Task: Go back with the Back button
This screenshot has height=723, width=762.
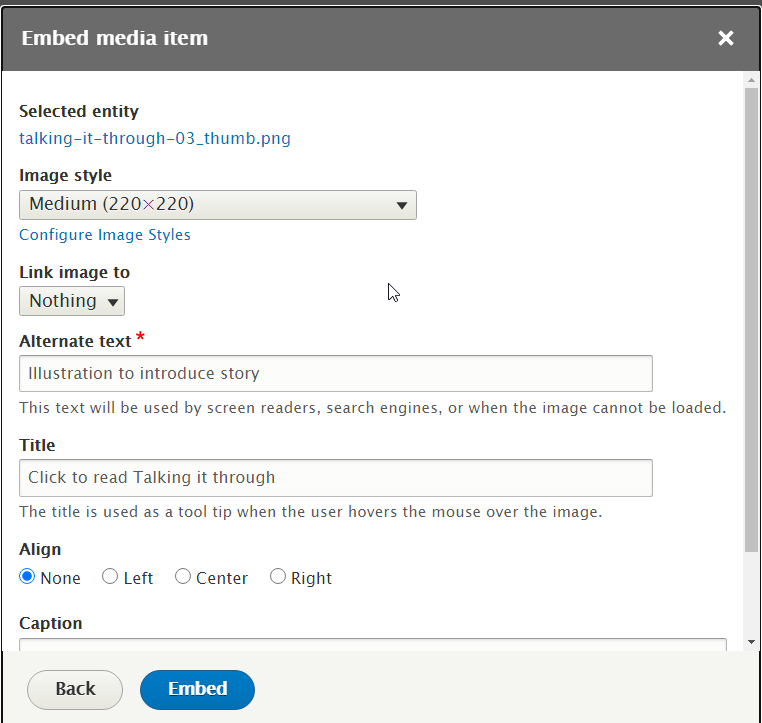Action: point(75,689)
